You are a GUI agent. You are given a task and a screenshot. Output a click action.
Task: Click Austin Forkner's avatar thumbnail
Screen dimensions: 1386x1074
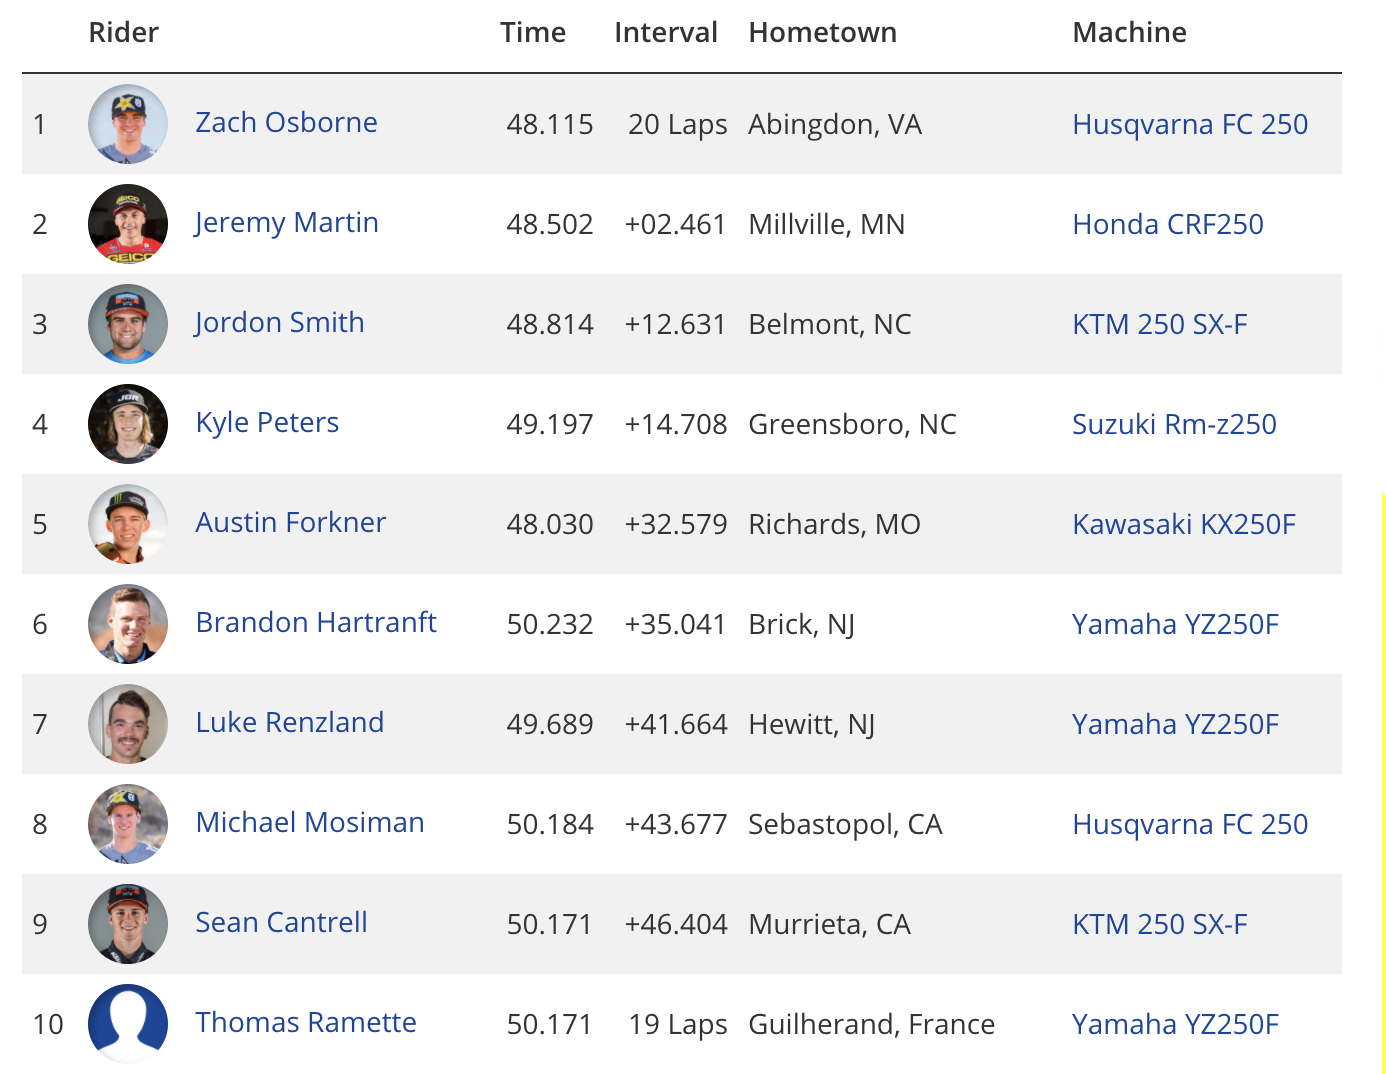[128, 524]
